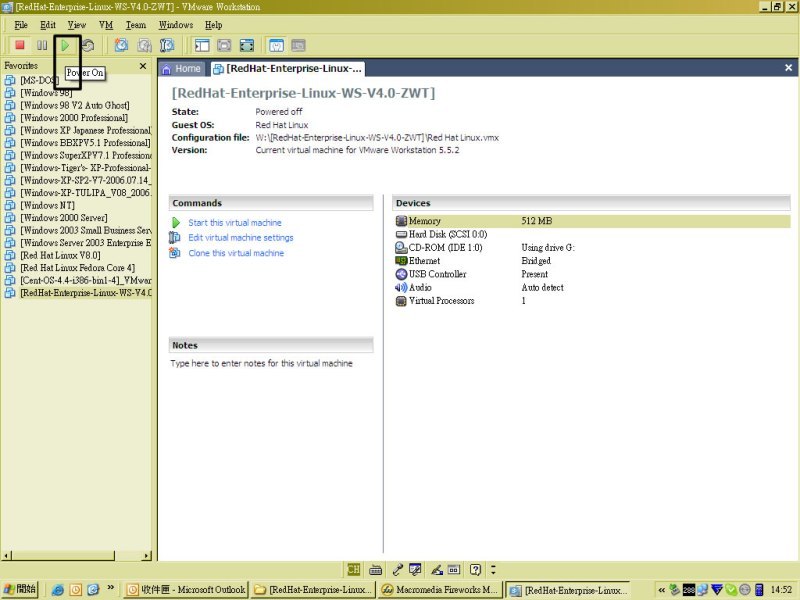800x600 pixels.
Task: Close the Favorites sidebar
Action: (143, 66)
